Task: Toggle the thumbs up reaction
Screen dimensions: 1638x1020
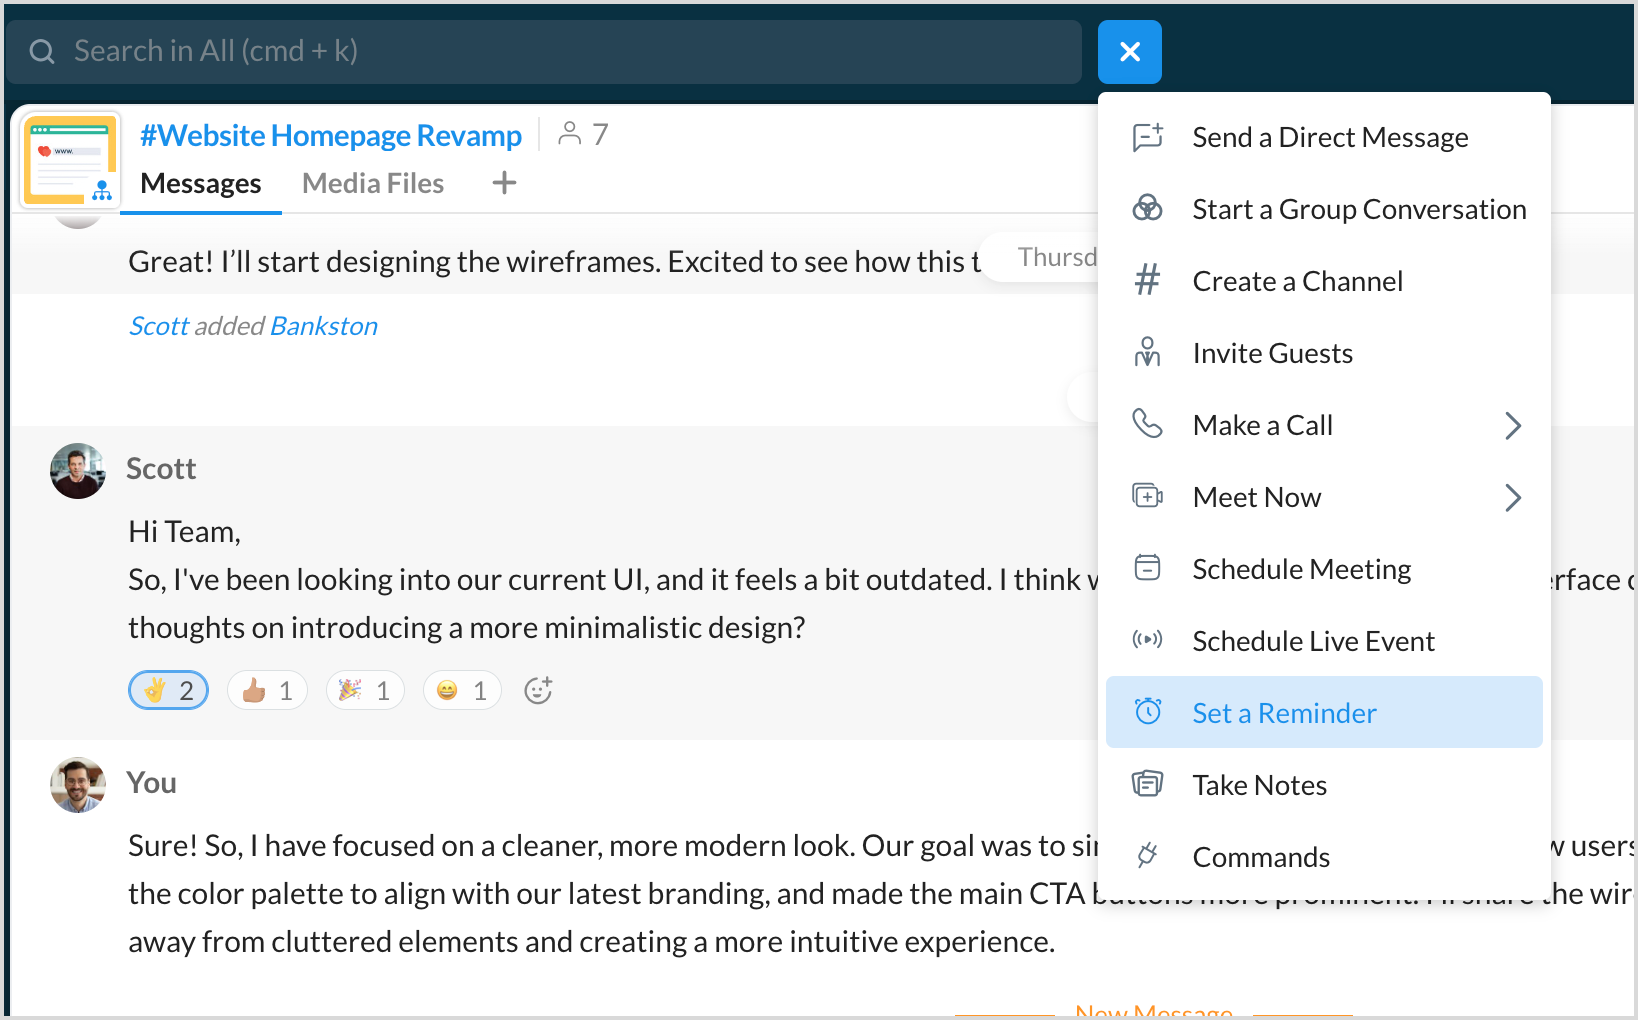Action: [x=267, y=690]
